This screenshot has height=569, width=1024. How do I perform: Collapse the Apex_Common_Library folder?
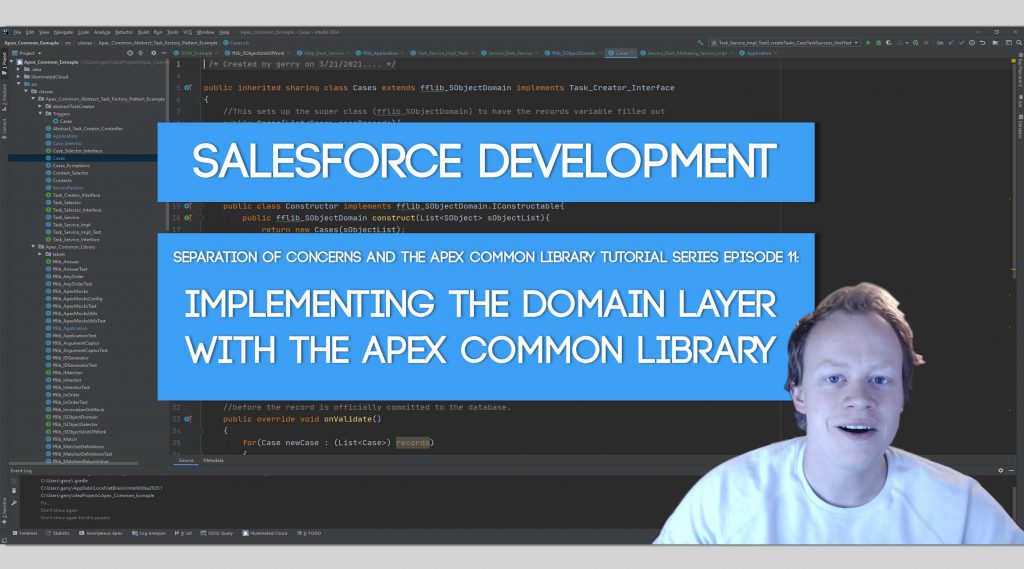click(34, 247)
